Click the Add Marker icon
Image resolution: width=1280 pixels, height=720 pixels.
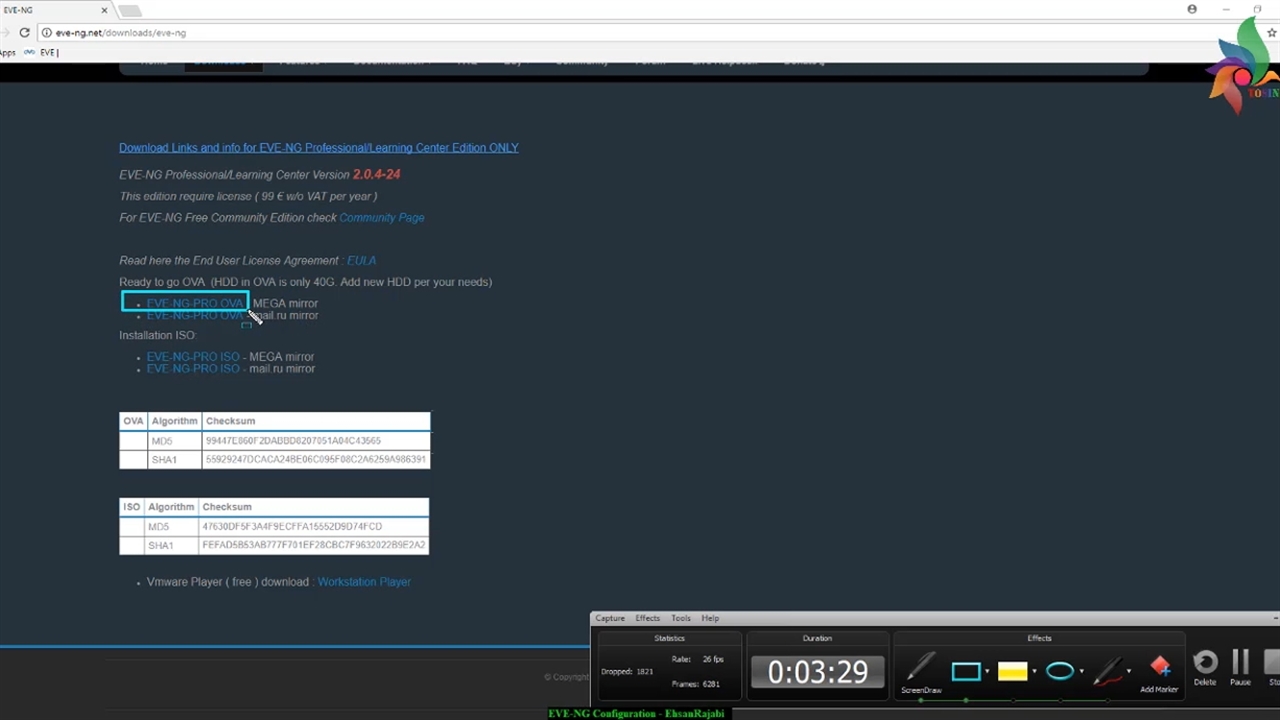click(x=1159, y=668)
